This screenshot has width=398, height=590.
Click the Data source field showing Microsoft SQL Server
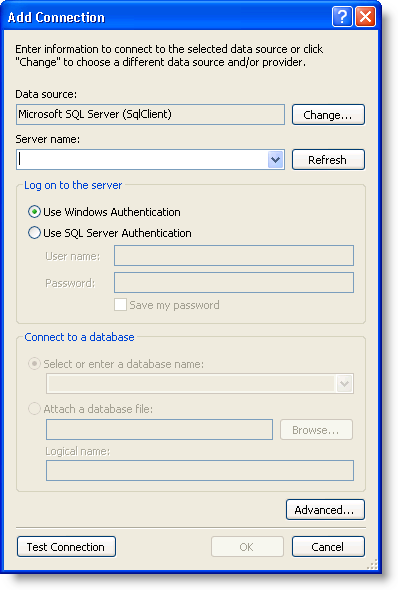(150, 114)
